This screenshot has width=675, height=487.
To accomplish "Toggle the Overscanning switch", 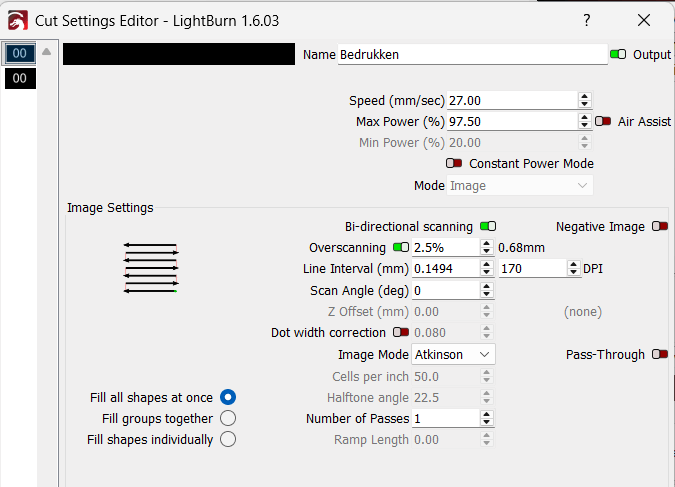I will (401, 247).
